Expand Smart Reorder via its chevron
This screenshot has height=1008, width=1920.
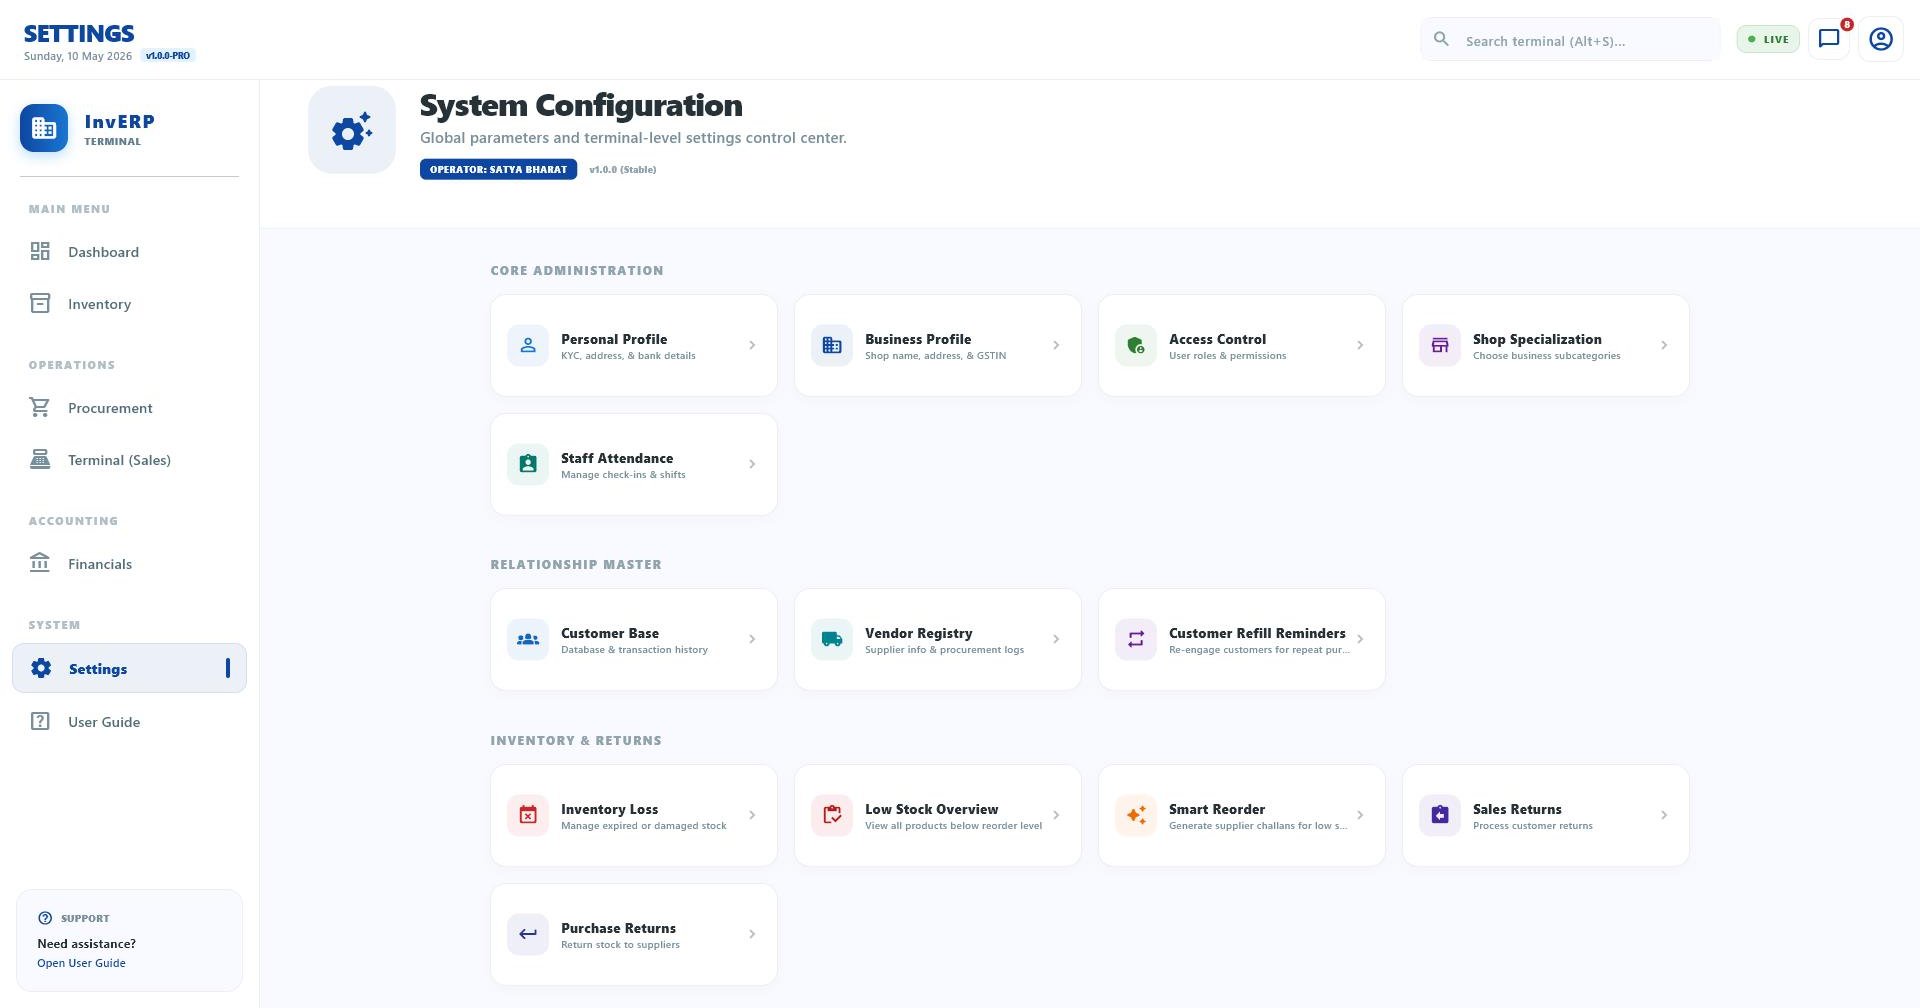tap(1360, 816)
